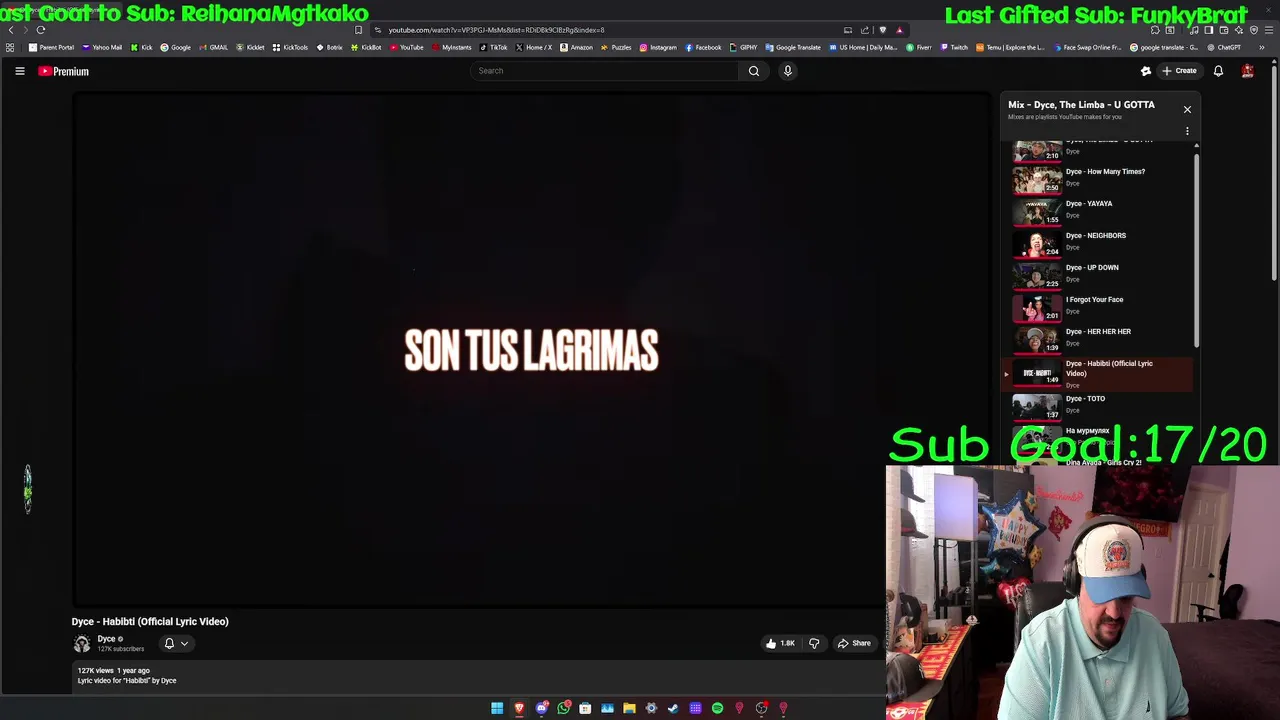
Task: Open Spotify from the taskbar
Action: 717,708
